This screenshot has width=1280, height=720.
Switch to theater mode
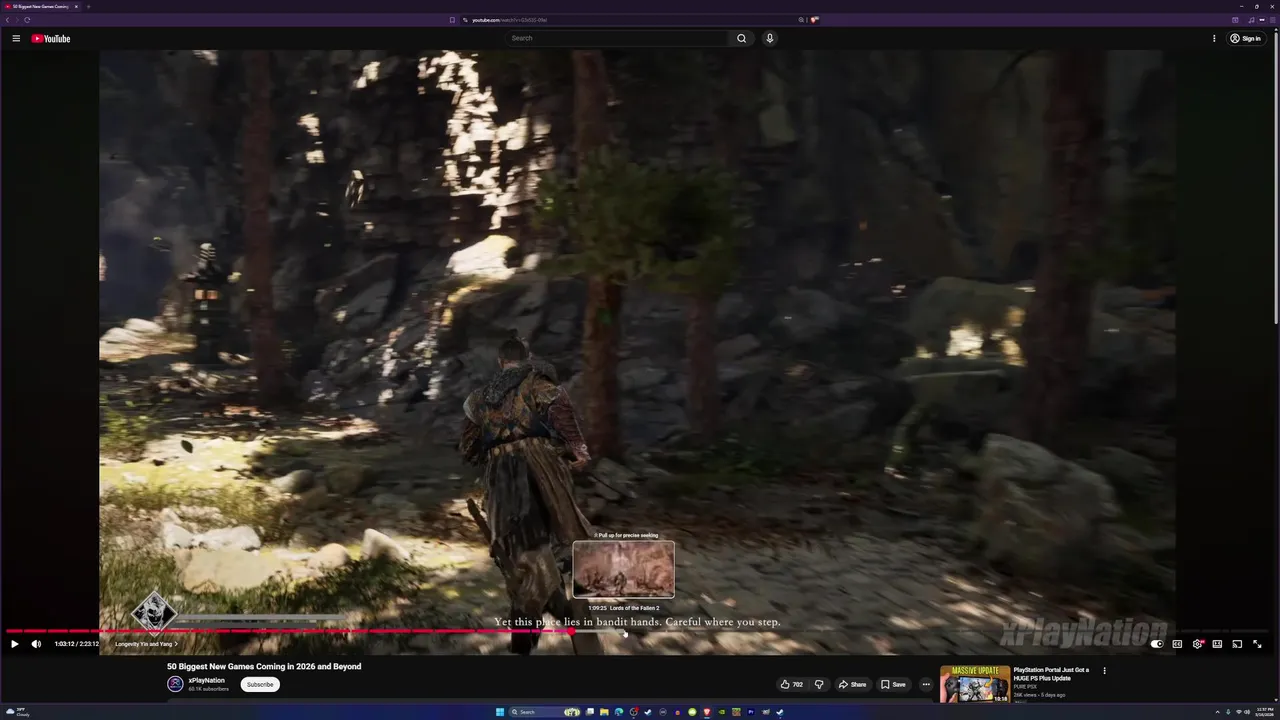coord(1217,644)
